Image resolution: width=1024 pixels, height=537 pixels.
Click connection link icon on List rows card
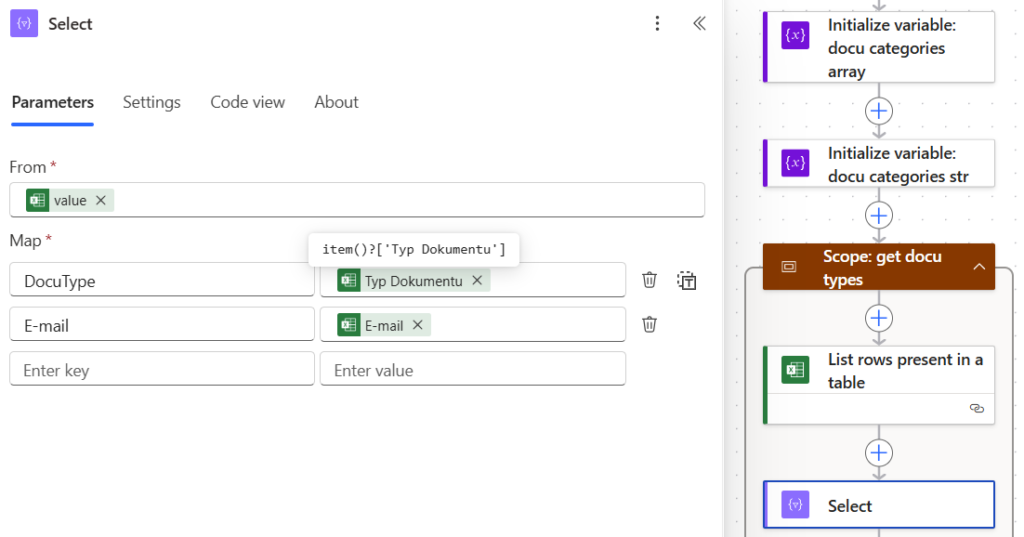(977, 408)
